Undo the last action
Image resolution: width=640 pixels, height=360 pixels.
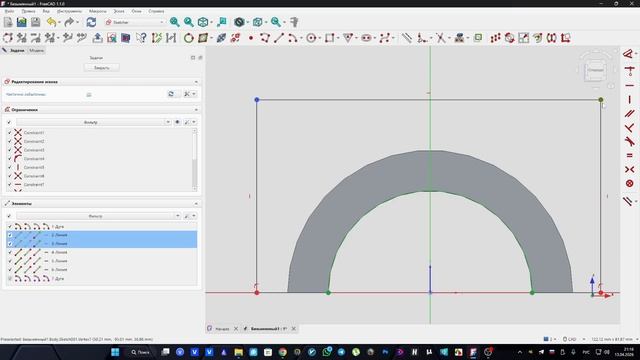click(x=51, y=22)
